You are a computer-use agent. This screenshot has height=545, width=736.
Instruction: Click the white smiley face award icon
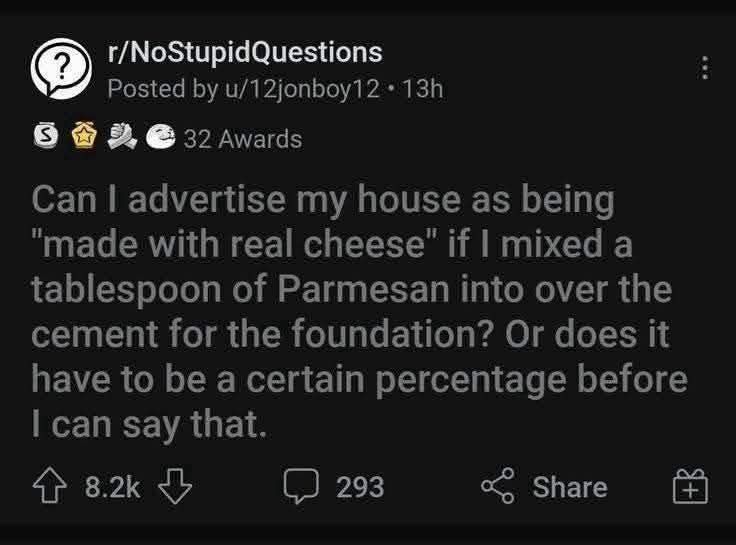point(158,138)
